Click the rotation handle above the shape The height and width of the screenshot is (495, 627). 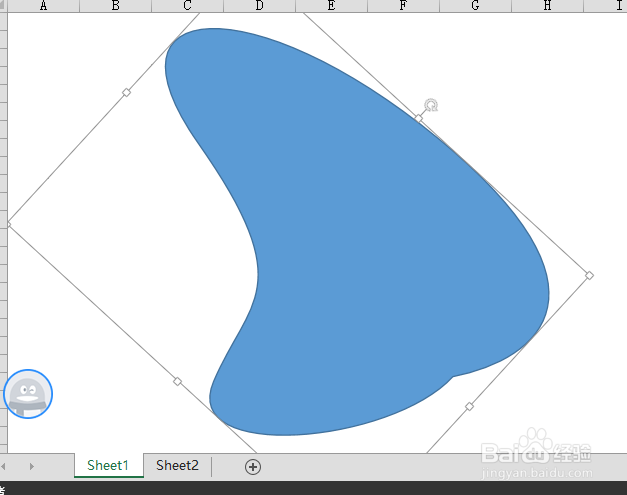click(x=431, y=106)
